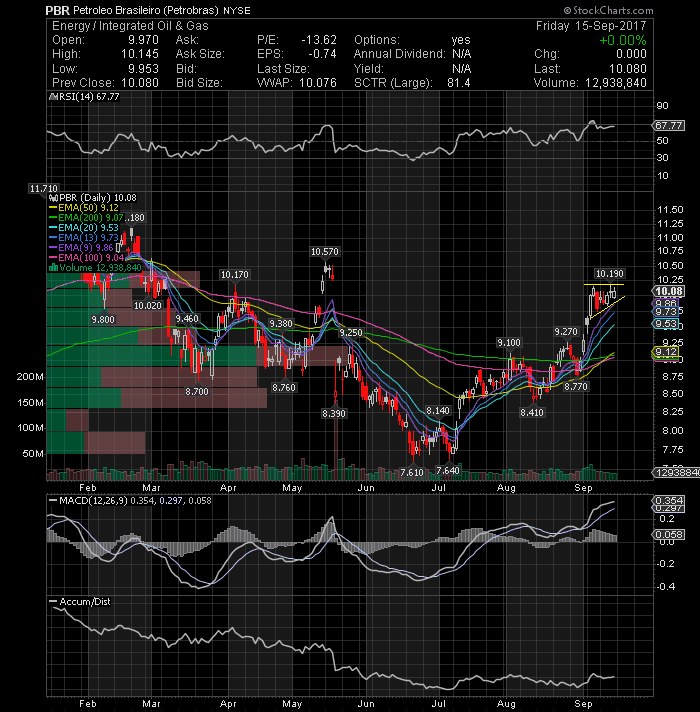Click the Chg value 0.000
This screenshot has width=700, height=712.
pos(631,54)
